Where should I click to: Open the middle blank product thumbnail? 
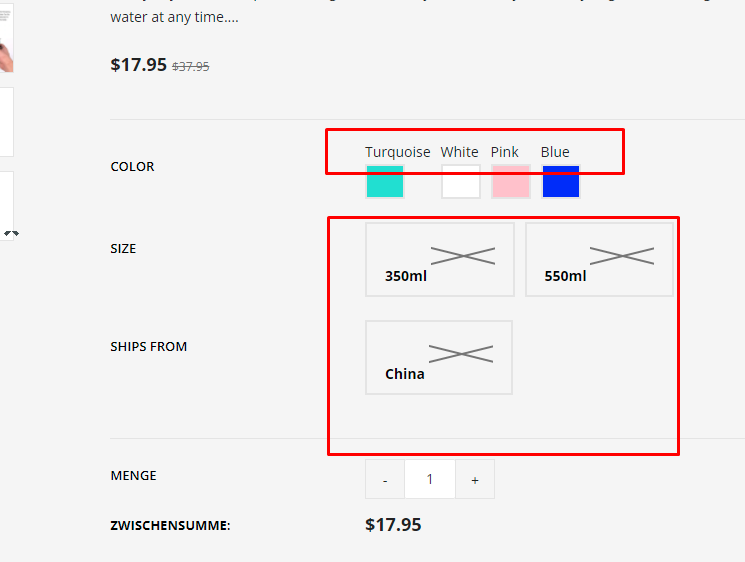coord(6,122)
